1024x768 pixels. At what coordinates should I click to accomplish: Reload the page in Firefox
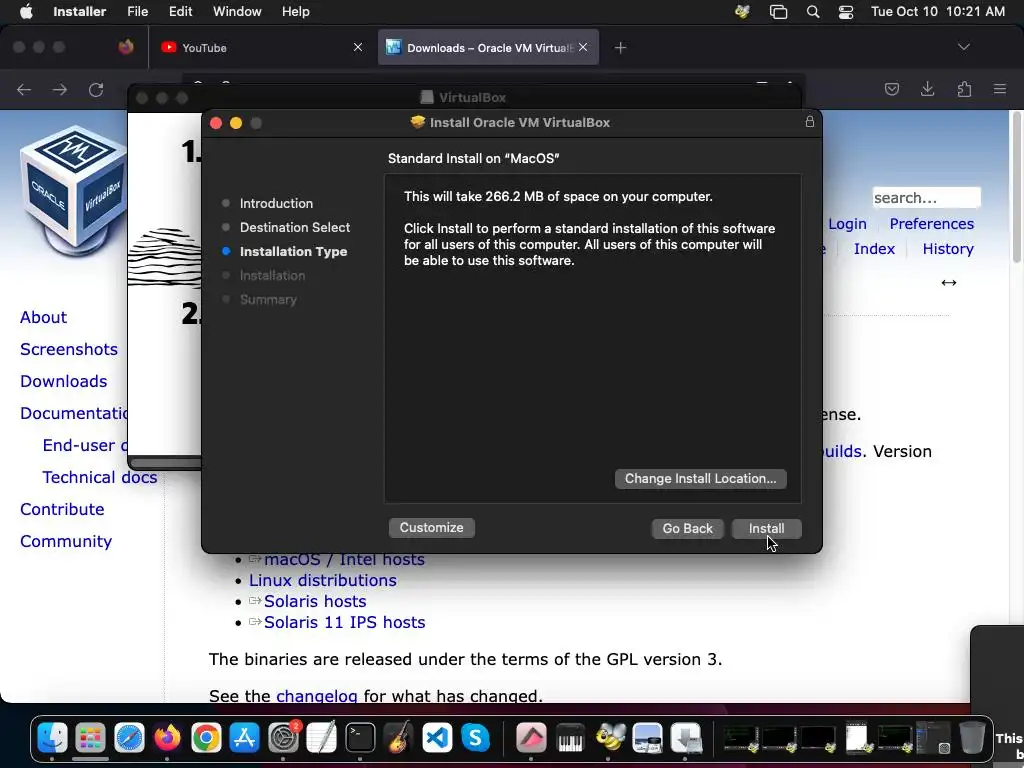(x=96, y=89)
